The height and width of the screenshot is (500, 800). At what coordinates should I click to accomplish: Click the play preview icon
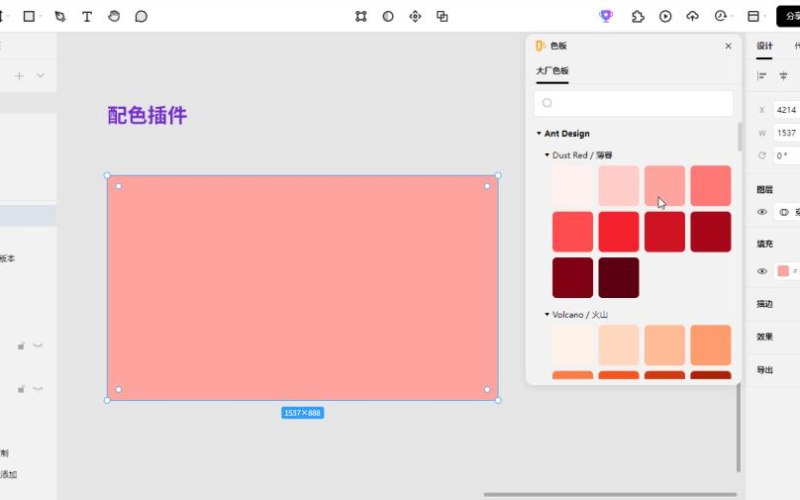(665, 16)
